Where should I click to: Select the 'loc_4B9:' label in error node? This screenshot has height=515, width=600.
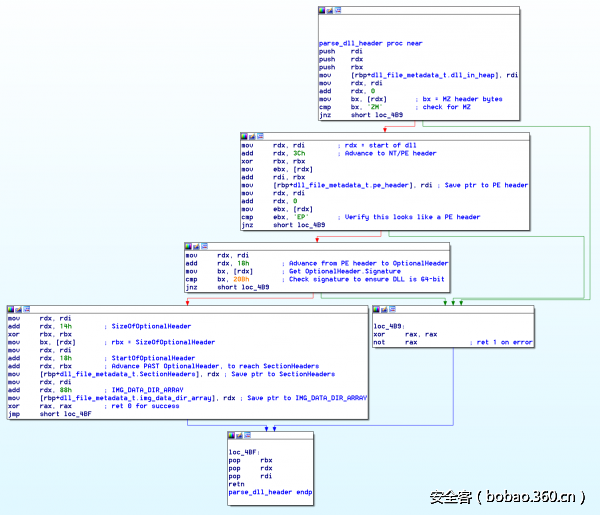pos(388,326)
